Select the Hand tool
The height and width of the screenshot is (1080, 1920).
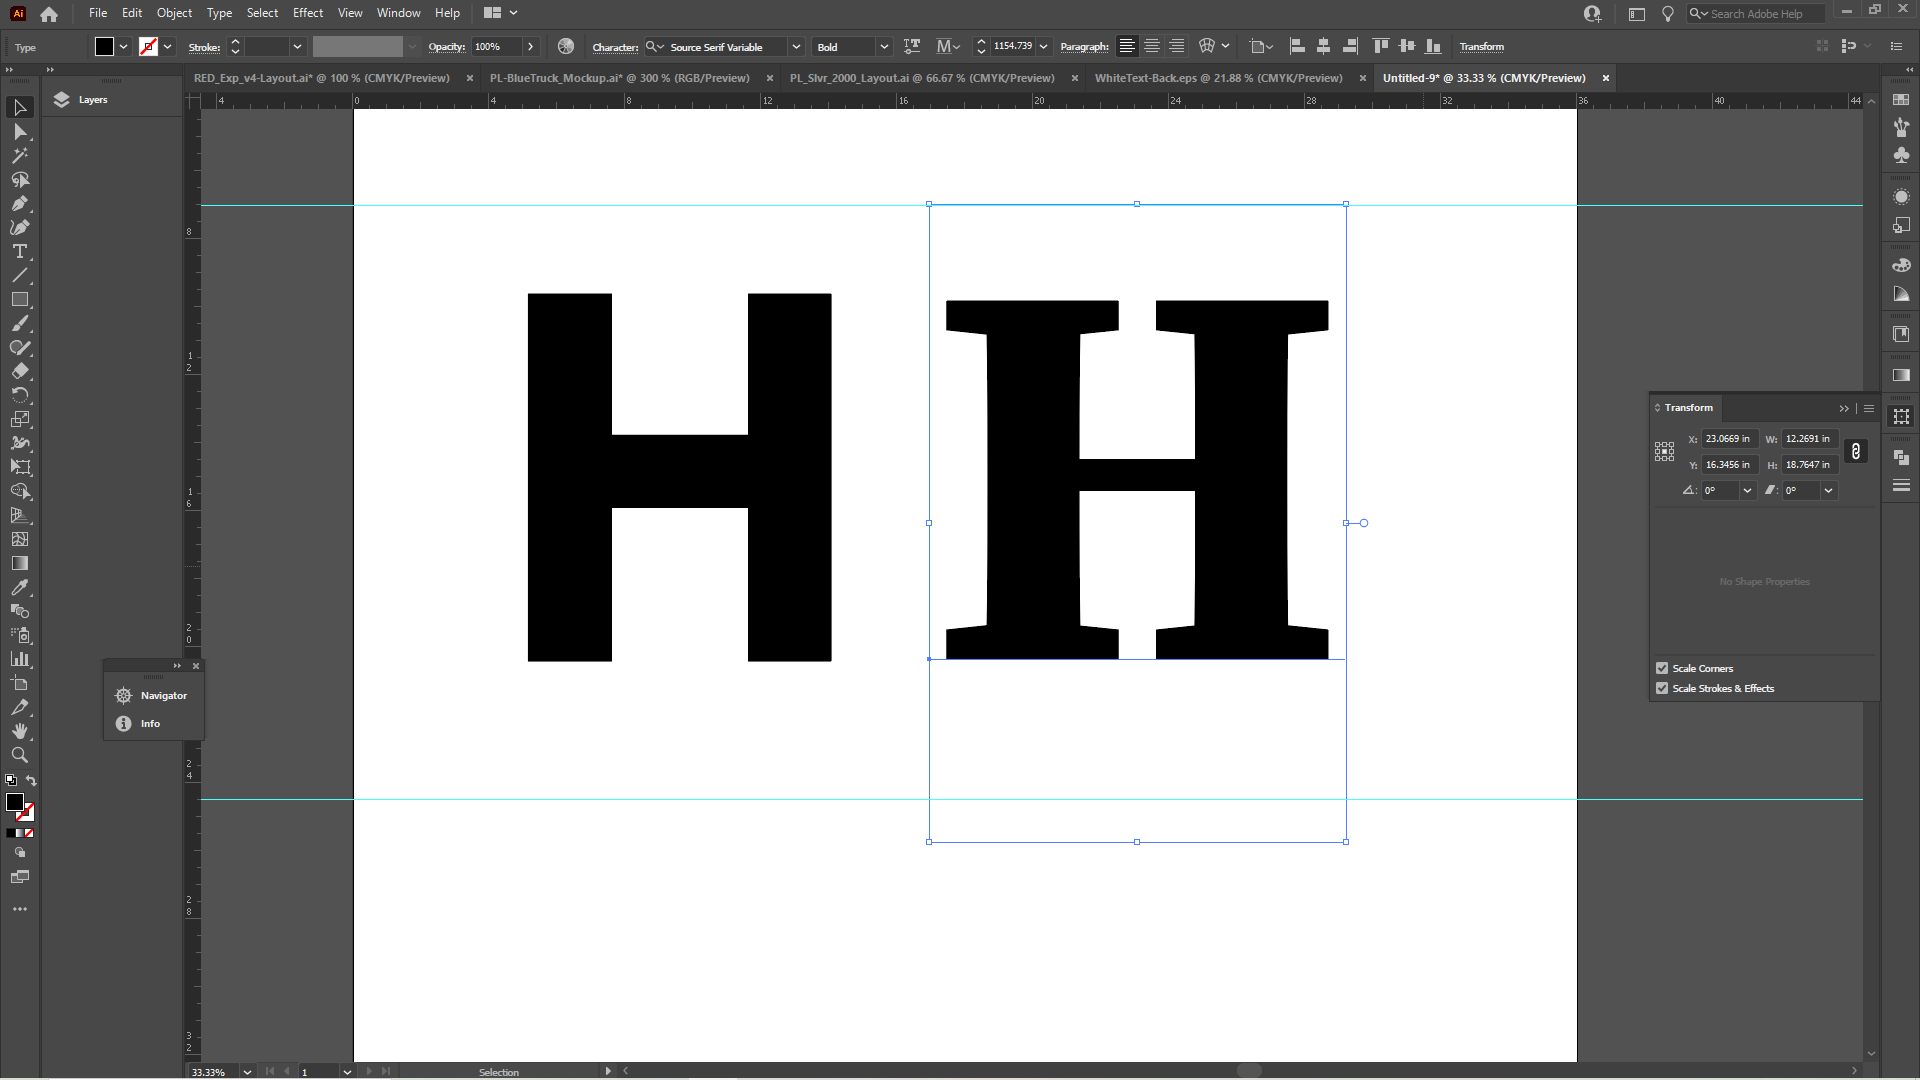click(20, 731)
